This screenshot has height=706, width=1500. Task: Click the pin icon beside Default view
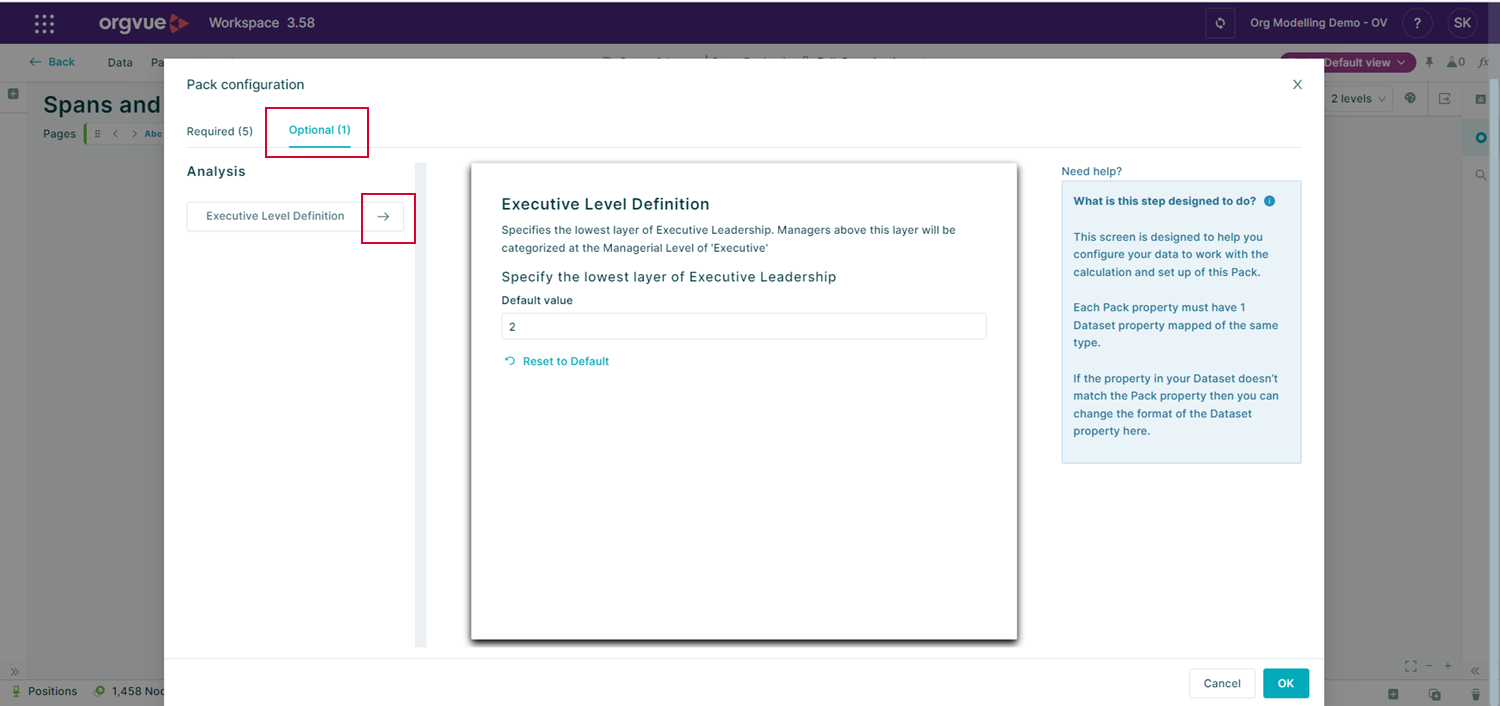pos(1430,62)
